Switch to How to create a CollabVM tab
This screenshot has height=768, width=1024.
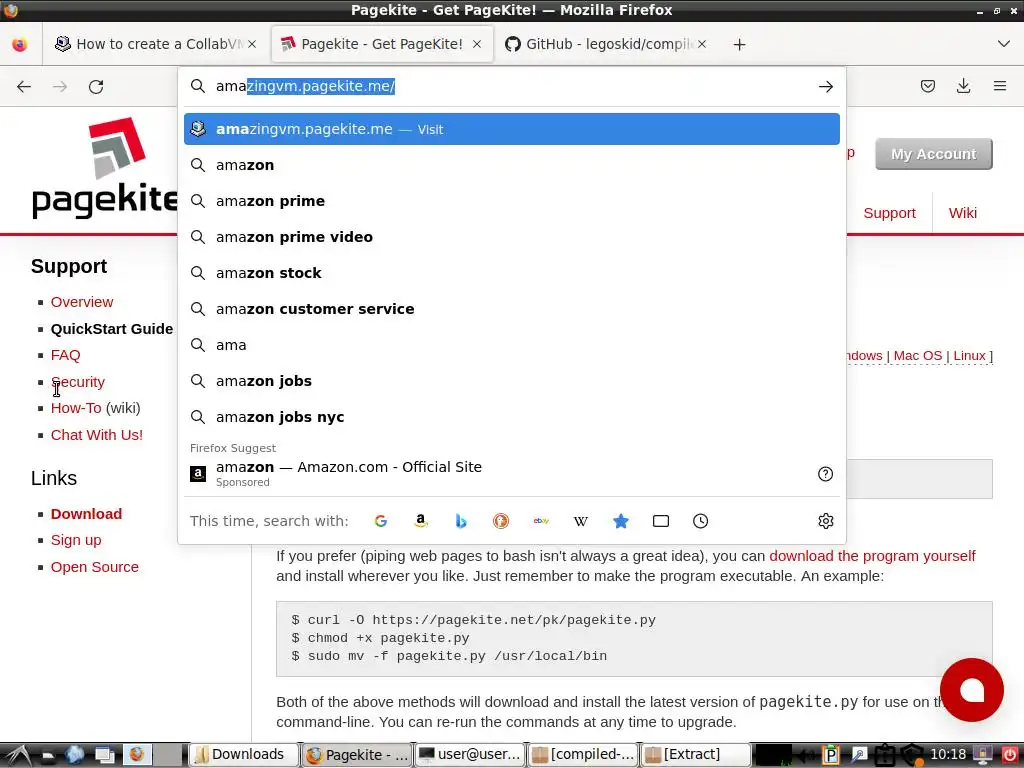pos(157,44)
